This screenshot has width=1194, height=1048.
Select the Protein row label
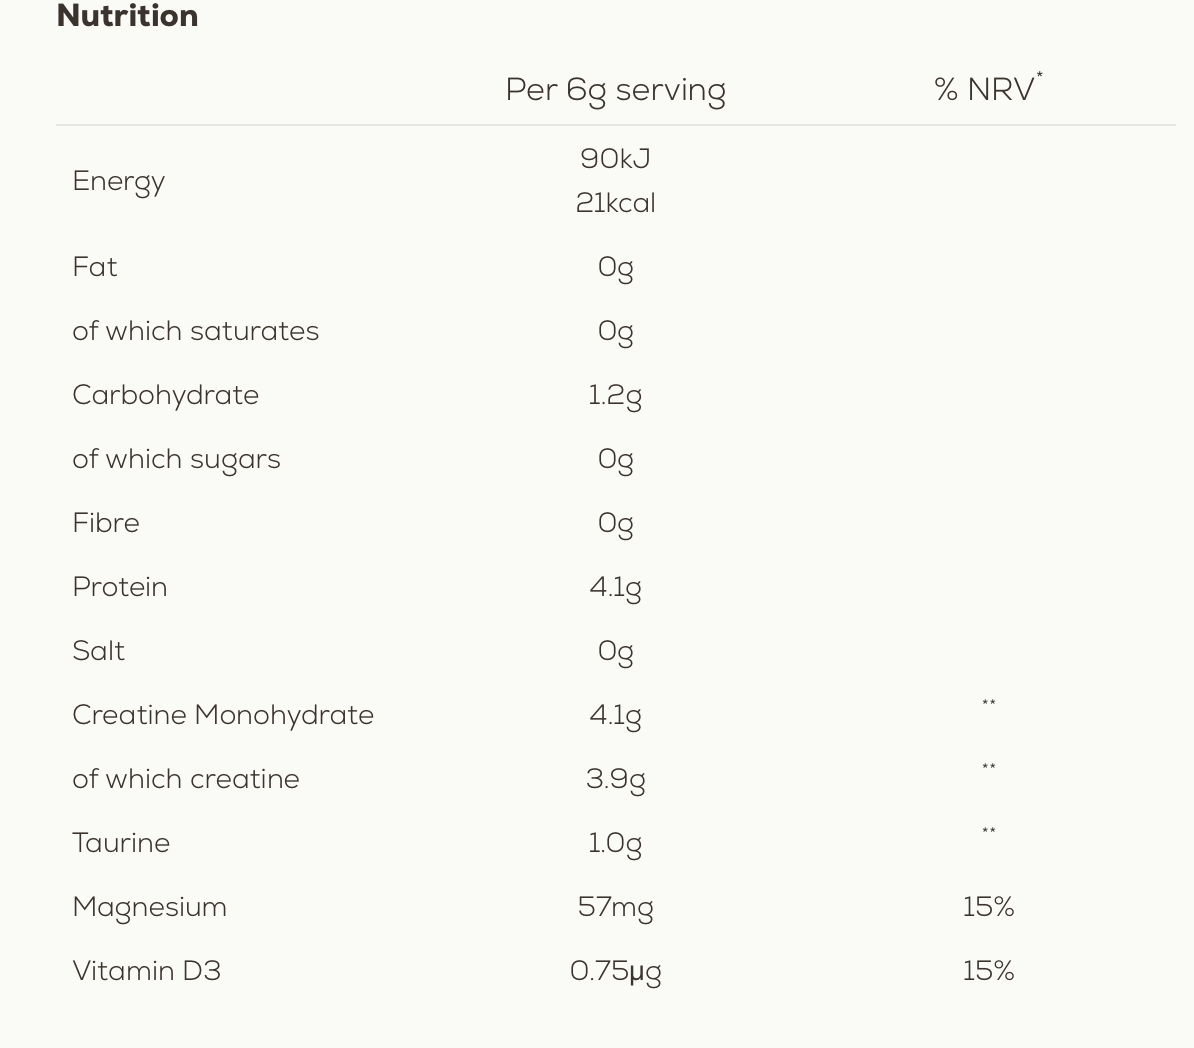pyautogui.click(x=119, y=587)
